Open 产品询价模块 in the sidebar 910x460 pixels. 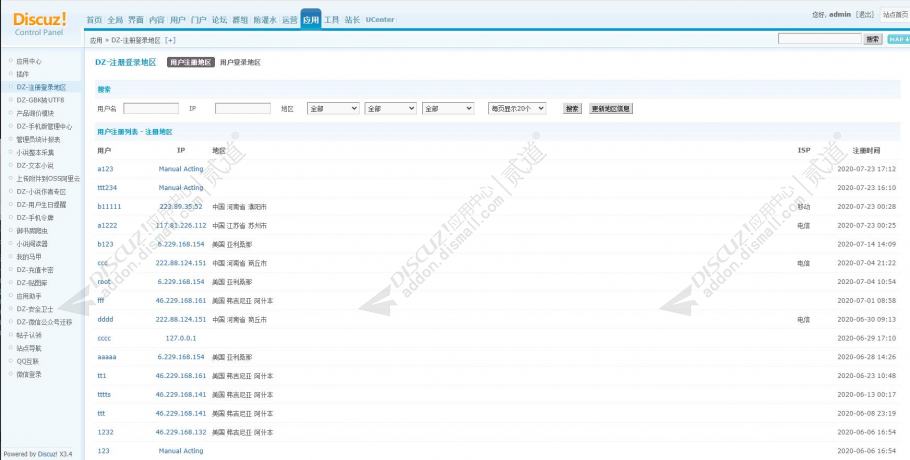point(35,113)
